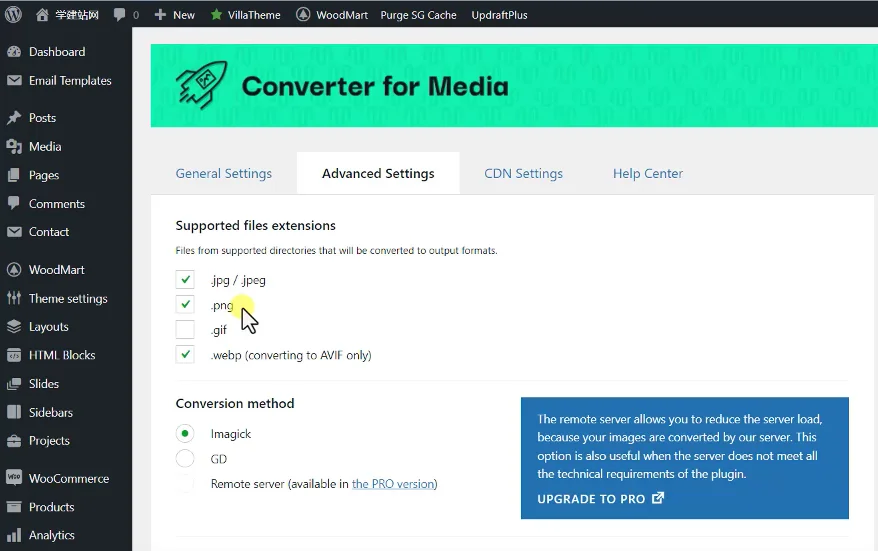Open the New content menu

click(x=175, y=15)
